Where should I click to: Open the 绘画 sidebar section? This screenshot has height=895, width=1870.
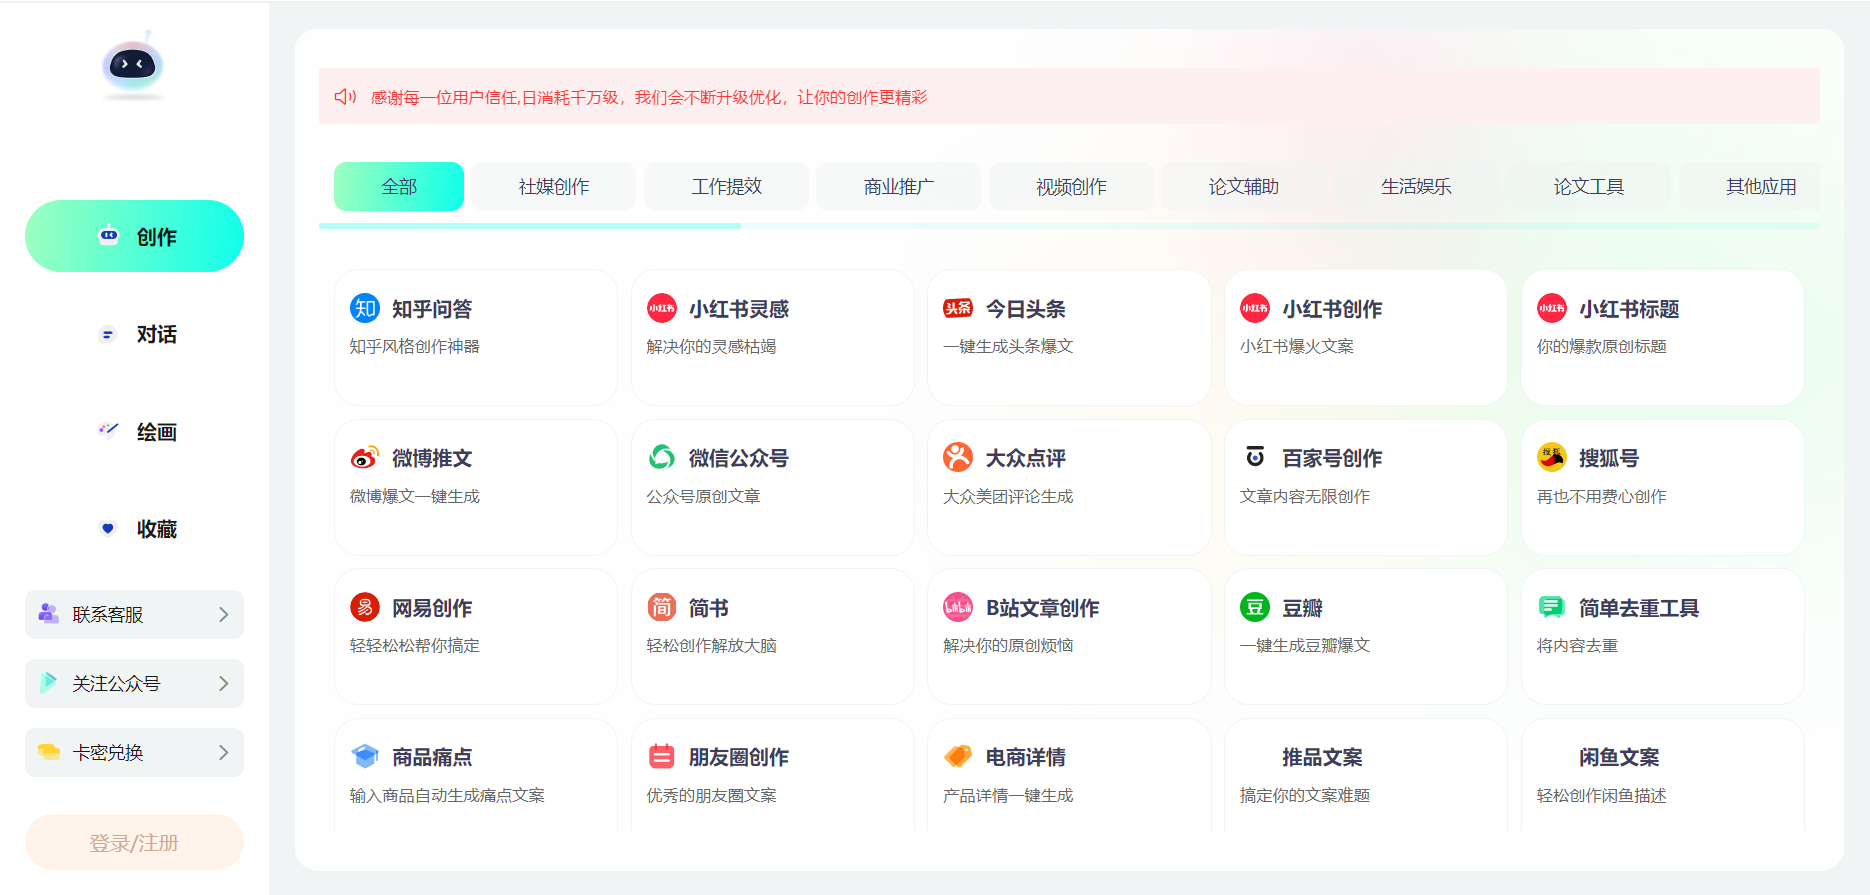(134, 431)
